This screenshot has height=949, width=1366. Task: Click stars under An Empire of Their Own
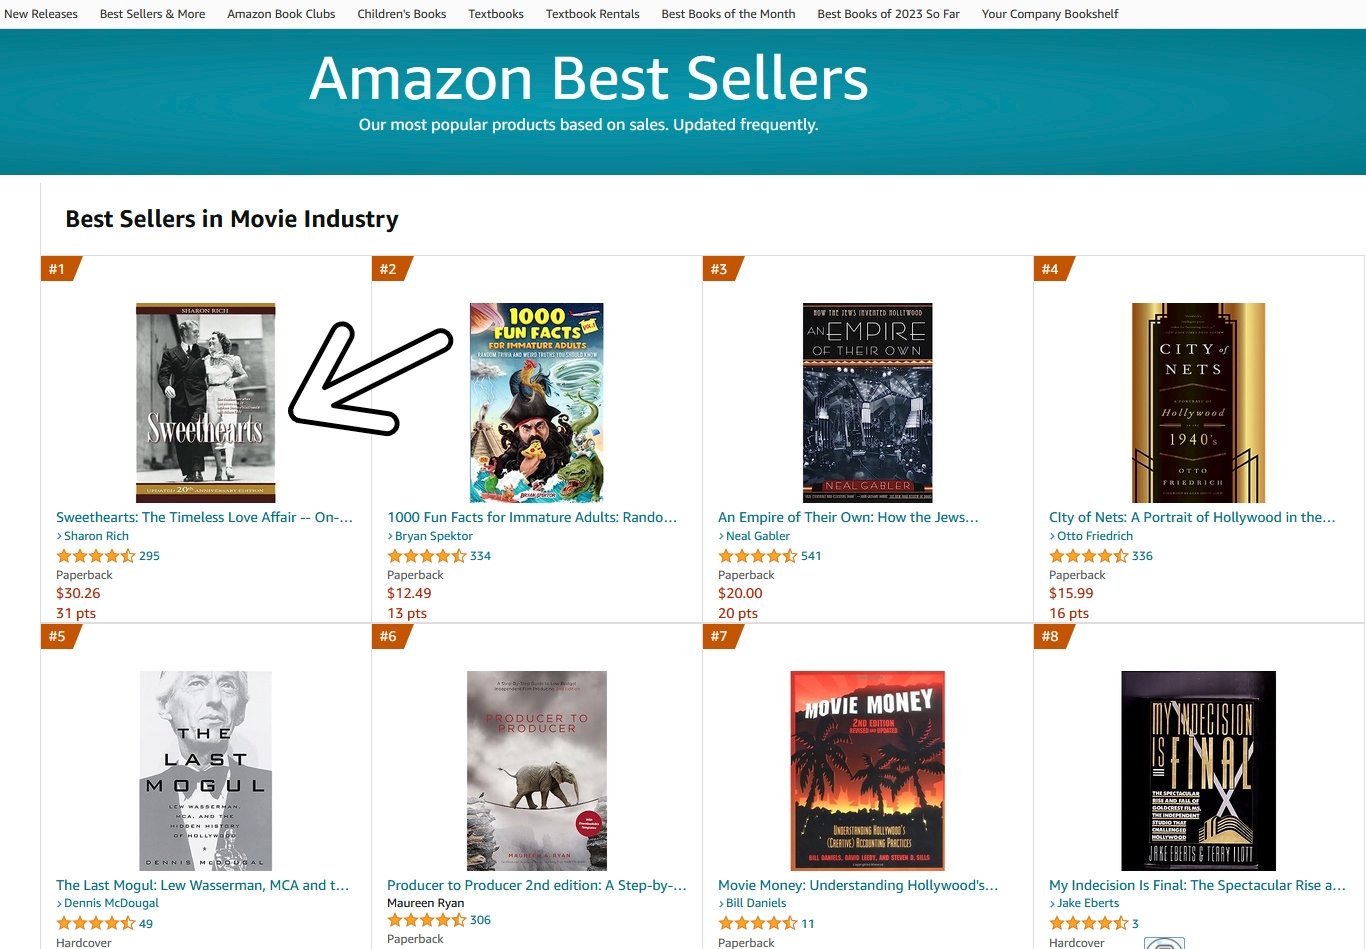pyautogui.click(x=758, y=556)
